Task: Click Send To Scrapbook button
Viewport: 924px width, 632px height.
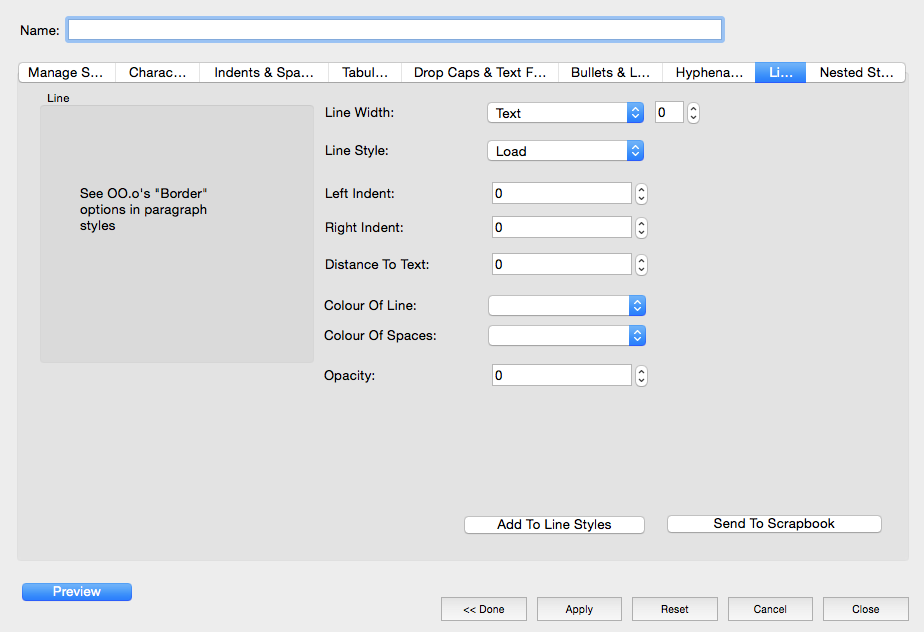Action: [774, 524]
